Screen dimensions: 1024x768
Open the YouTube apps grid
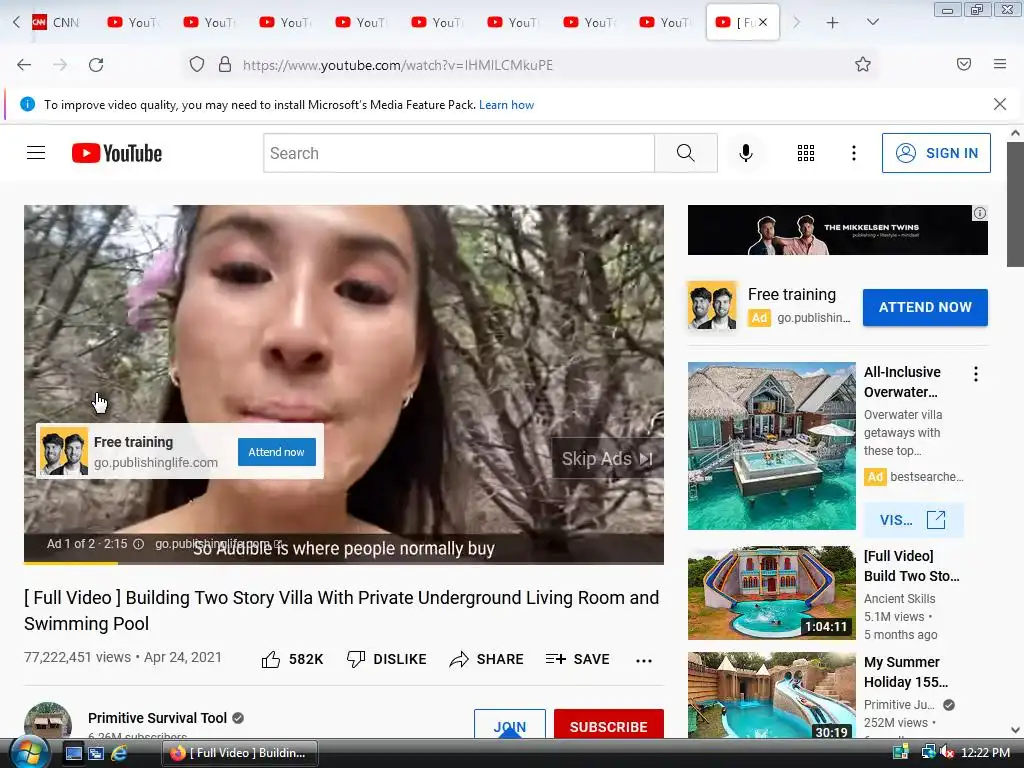point(806,153)
